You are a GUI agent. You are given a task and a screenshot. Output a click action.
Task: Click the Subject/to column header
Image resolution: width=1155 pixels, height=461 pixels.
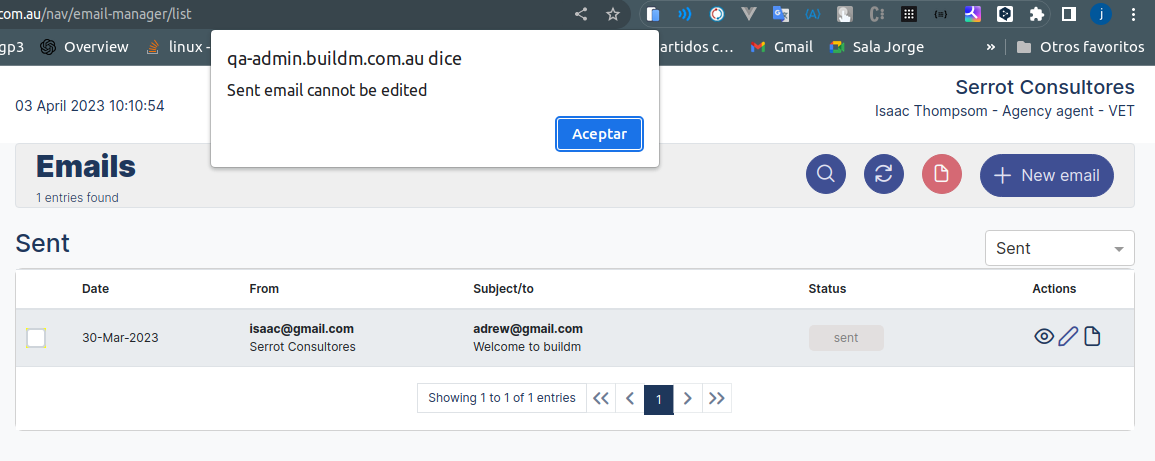[x=503, y=289]
